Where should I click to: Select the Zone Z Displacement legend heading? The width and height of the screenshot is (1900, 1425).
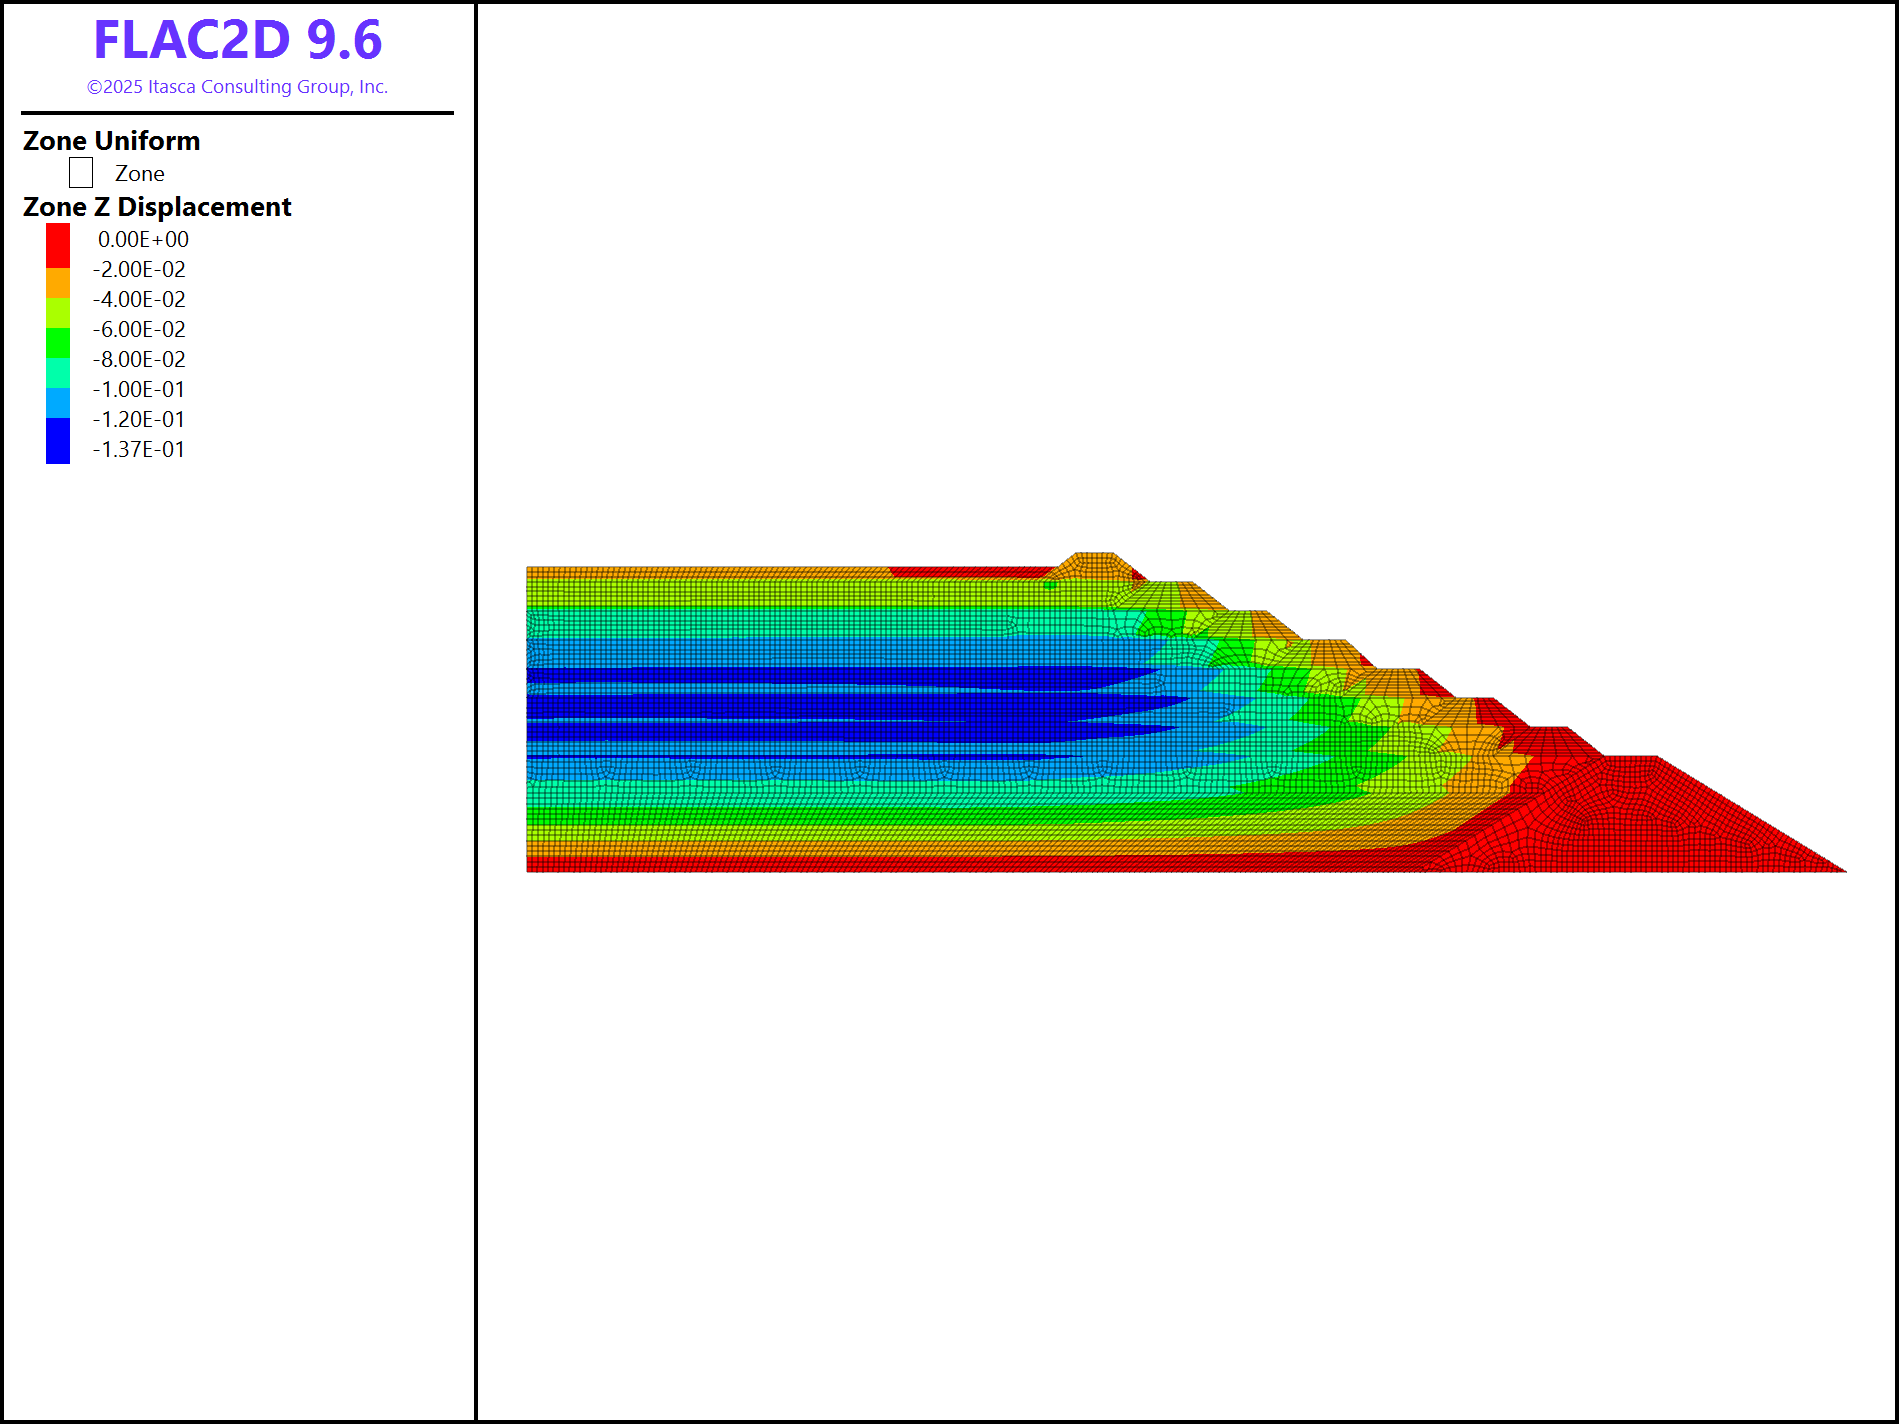click(x=157, y=207)
